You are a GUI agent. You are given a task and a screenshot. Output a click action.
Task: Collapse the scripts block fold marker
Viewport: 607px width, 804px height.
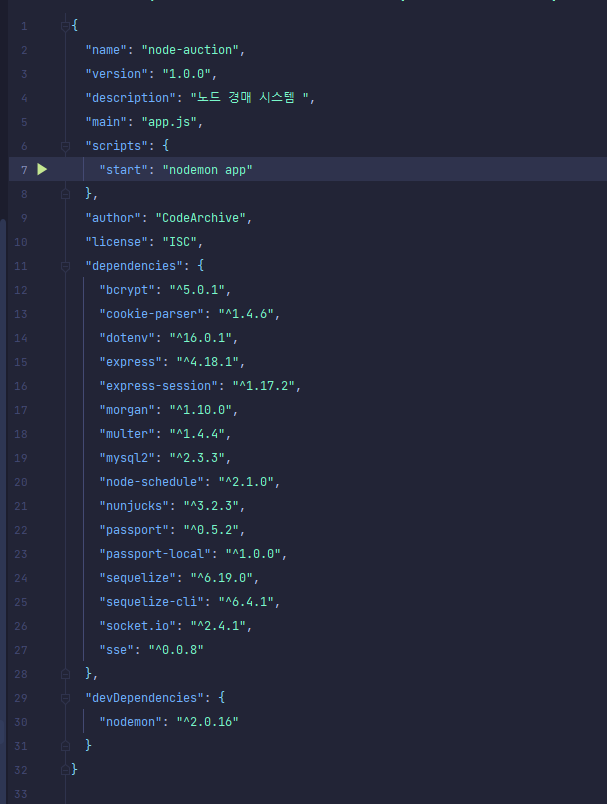[65, 147]
